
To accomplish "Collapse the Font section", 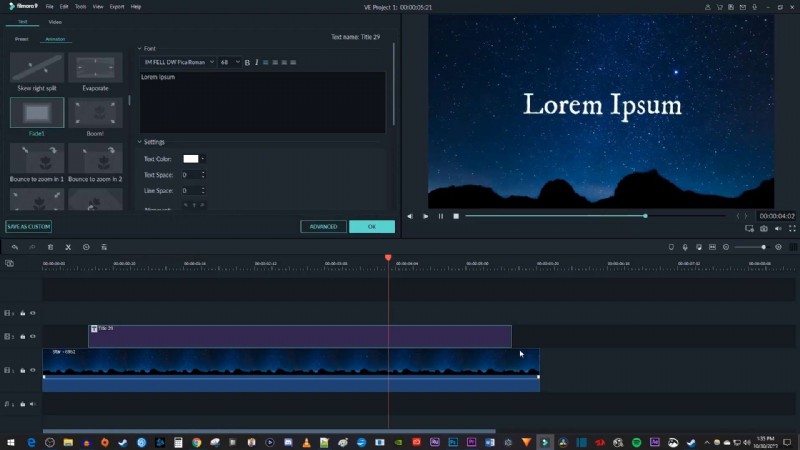I will [139, 48].
